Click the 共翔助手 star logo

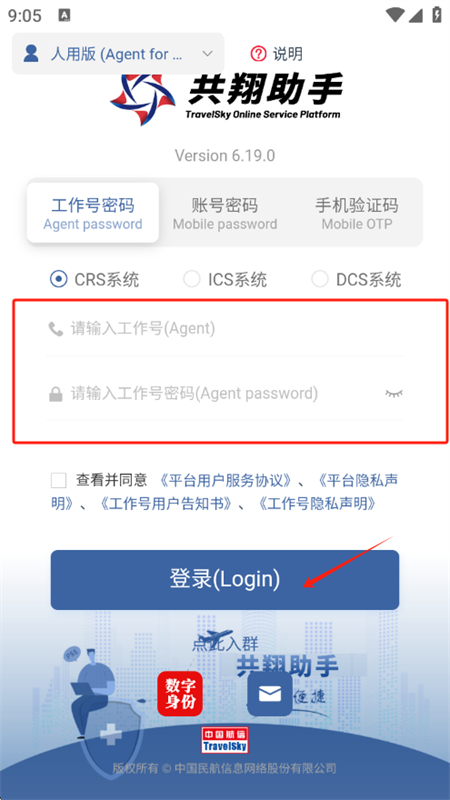click(x=142, y=99)
